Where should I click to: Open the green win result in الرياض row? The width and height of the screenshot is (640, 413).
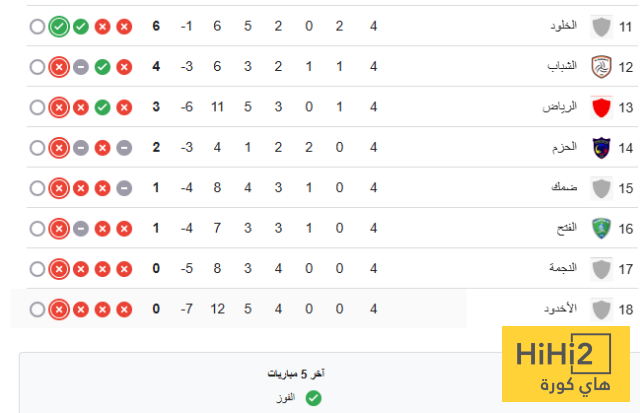point(102,107)
